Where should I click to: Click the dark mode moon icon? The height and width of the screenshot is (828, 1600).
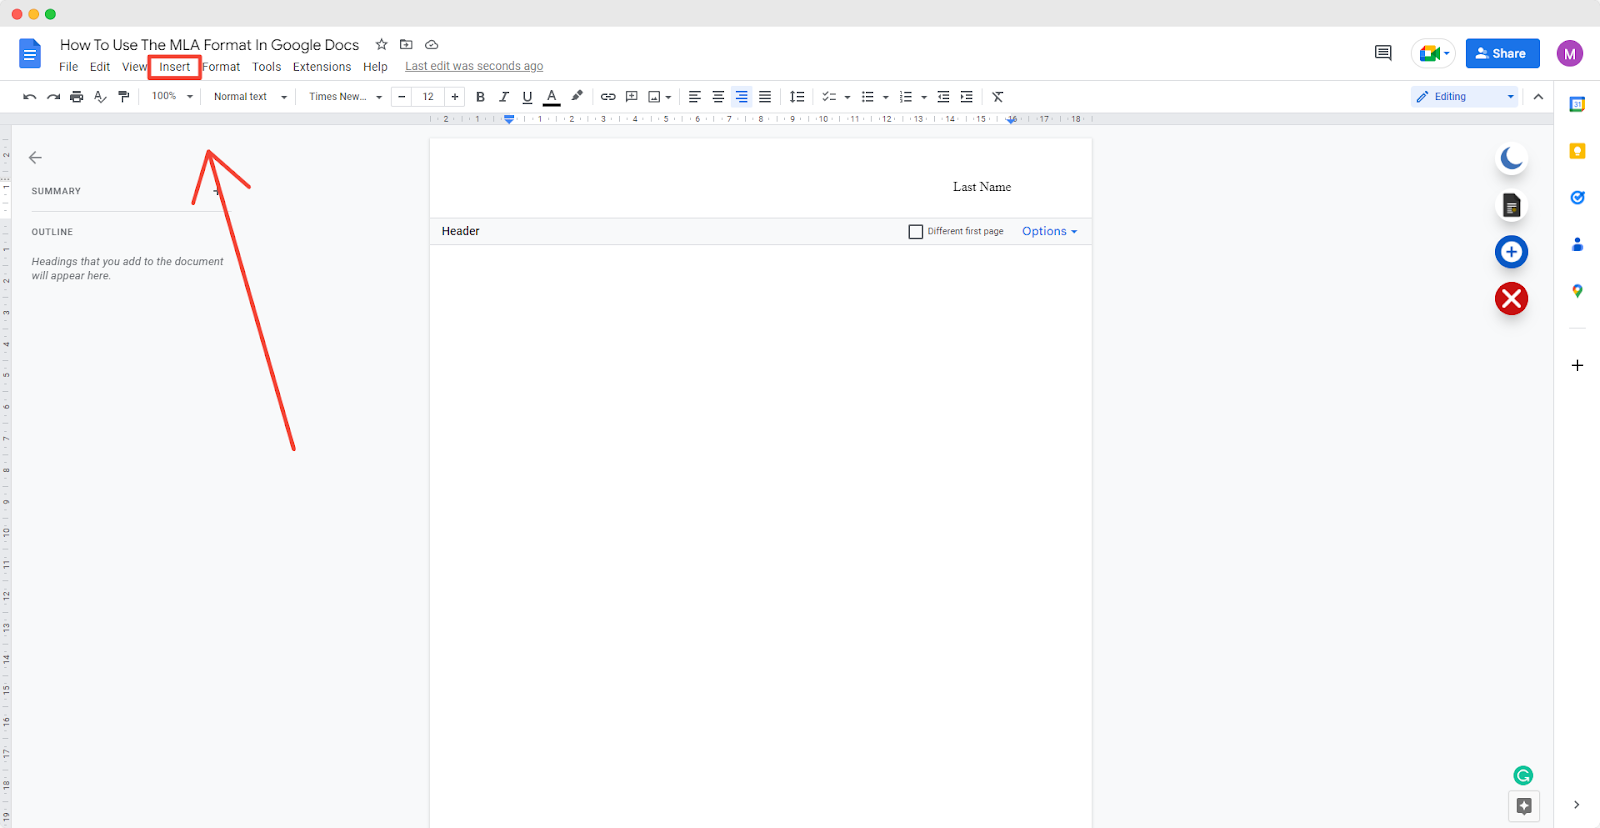coord(1511,158)
